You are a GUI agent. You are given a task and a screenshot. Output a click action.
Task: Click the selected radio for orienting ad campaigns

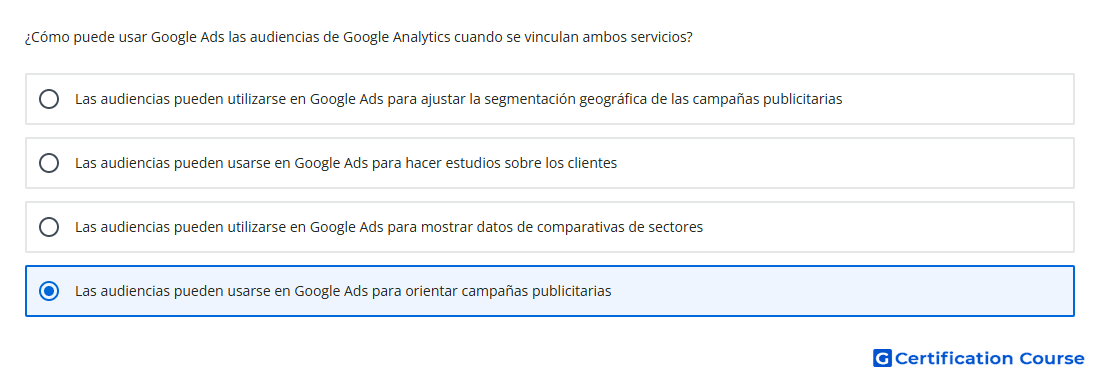tap(49, 291)
